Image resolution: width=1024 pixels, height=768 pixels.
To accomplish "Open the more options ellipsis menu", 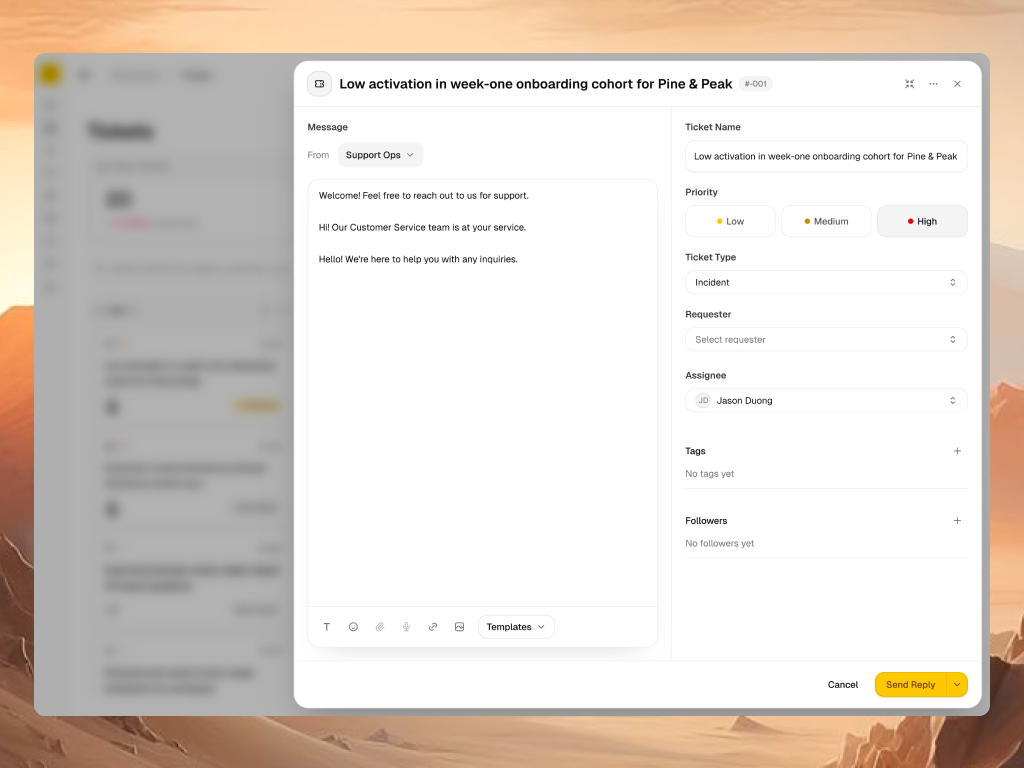I will [933, 84].
